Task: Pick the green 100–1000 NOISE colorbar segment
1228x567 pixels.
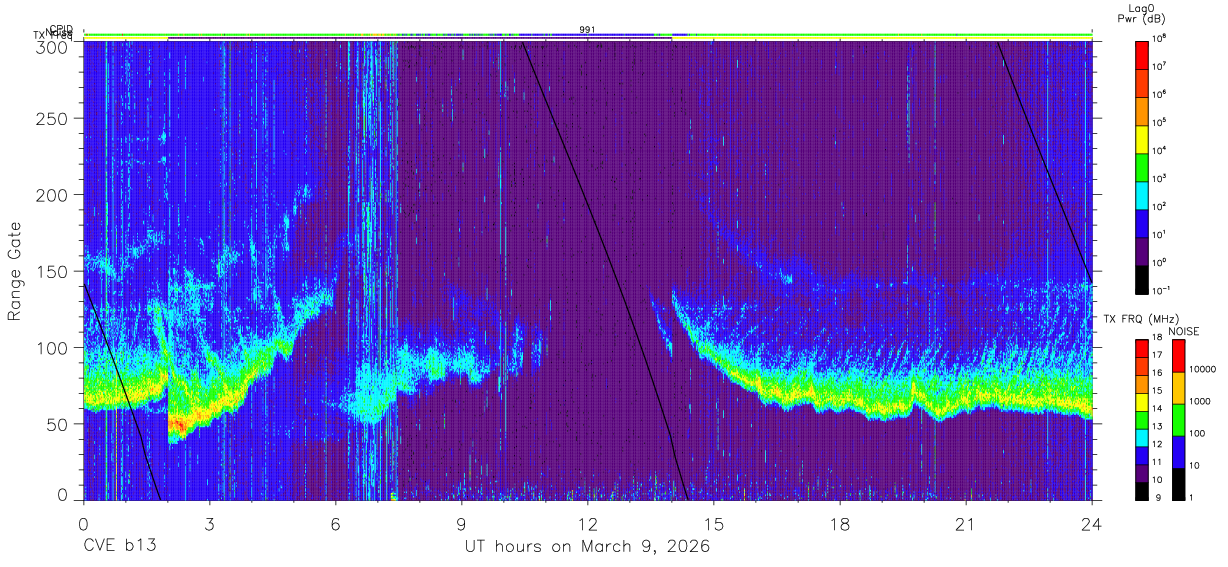Action: (x=1178, y=419)
